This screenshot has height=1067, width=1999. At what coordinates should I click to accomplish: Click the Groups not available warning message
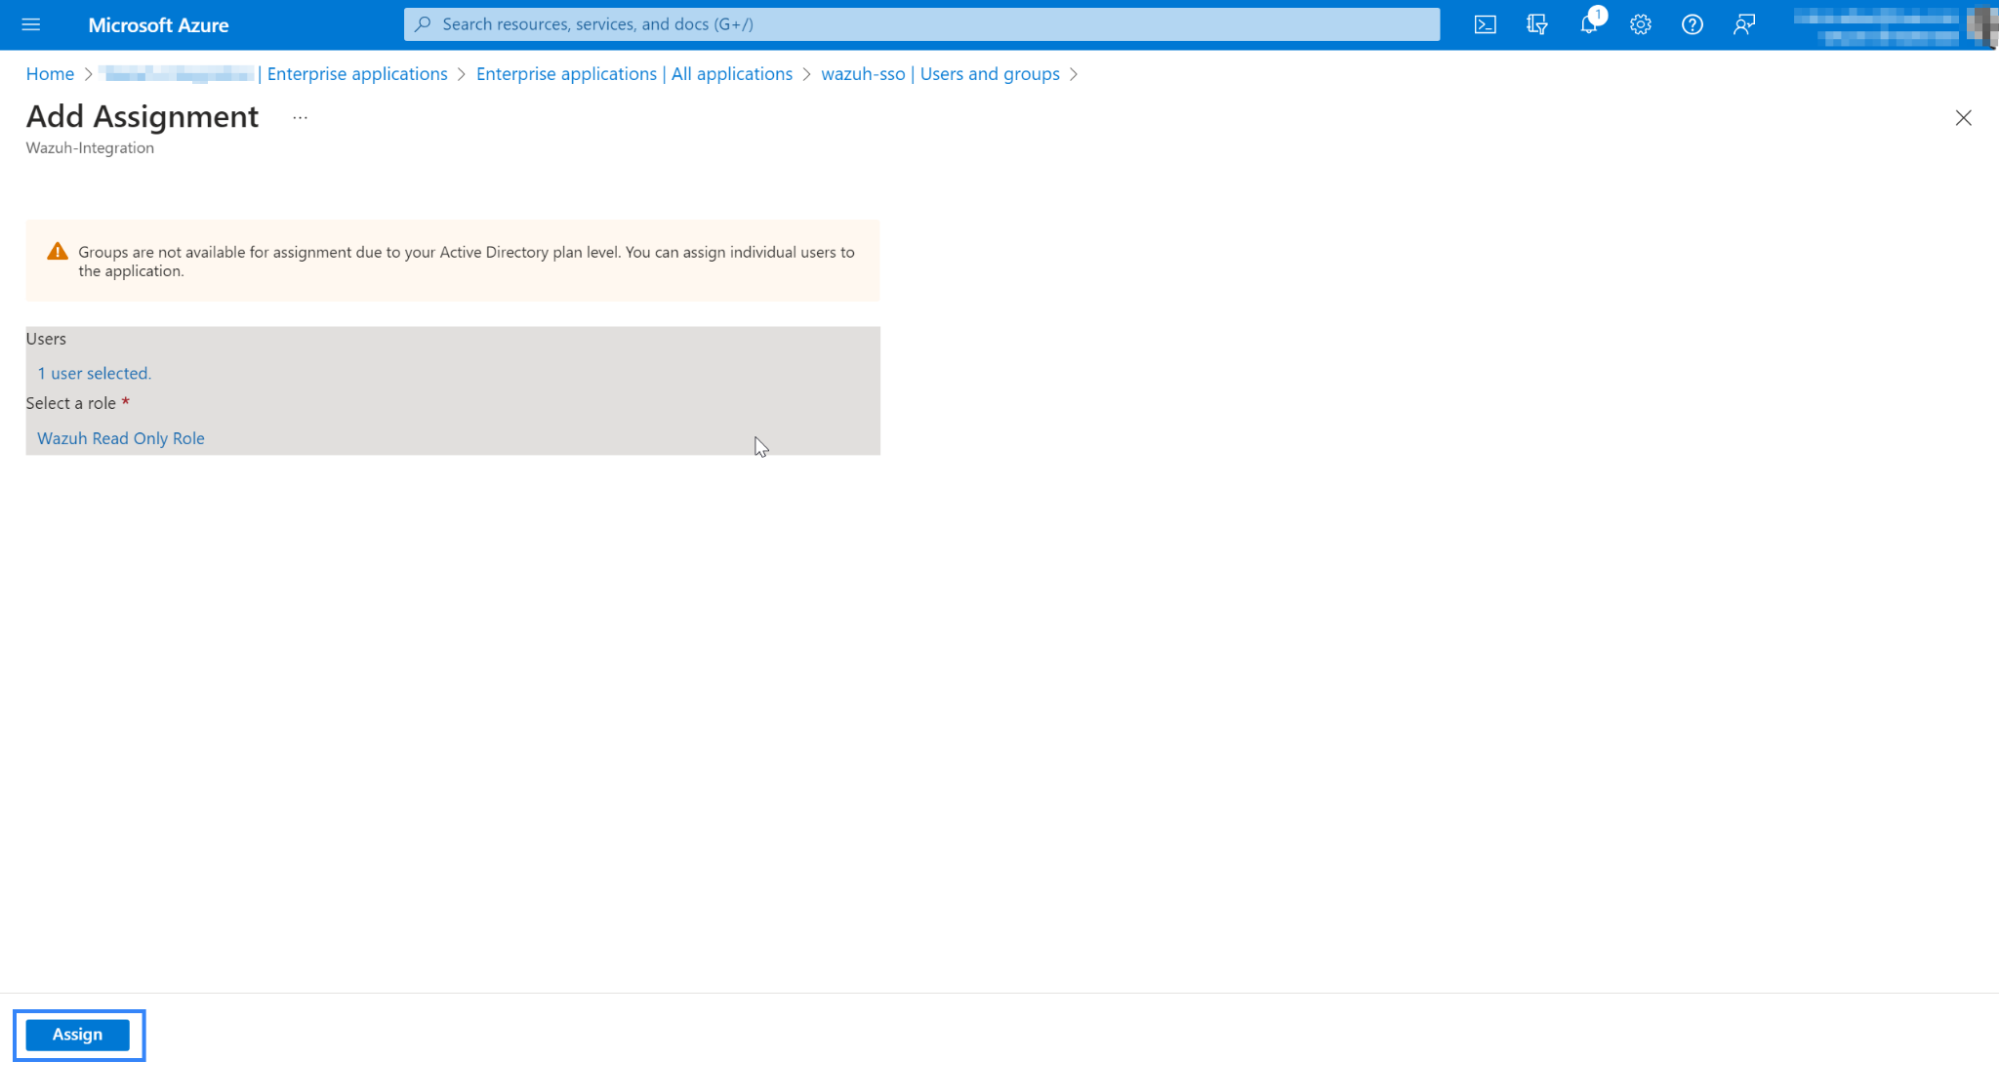pos(466,261)
